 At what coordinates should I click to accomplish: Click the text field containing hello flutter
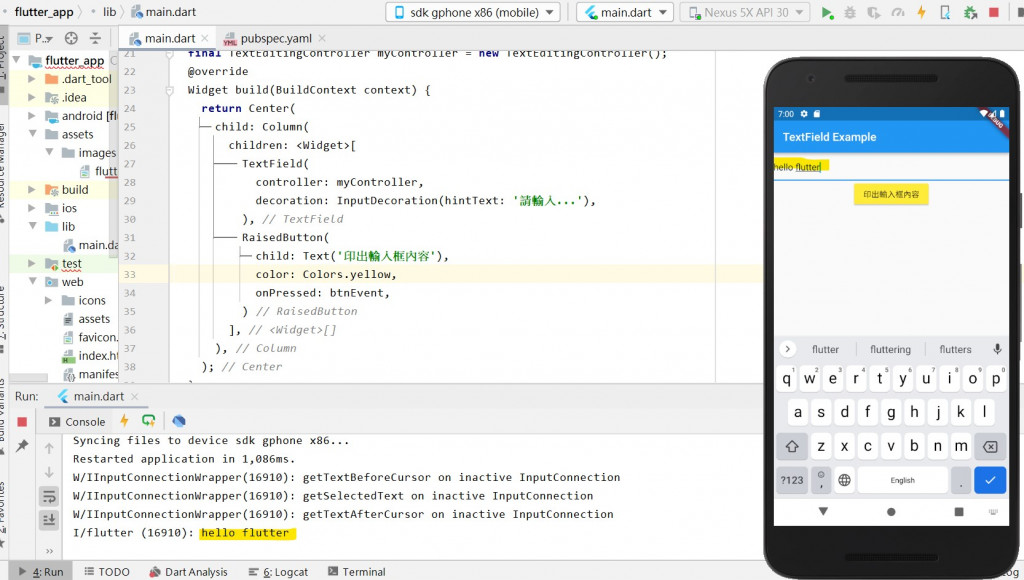pos(891,167)
